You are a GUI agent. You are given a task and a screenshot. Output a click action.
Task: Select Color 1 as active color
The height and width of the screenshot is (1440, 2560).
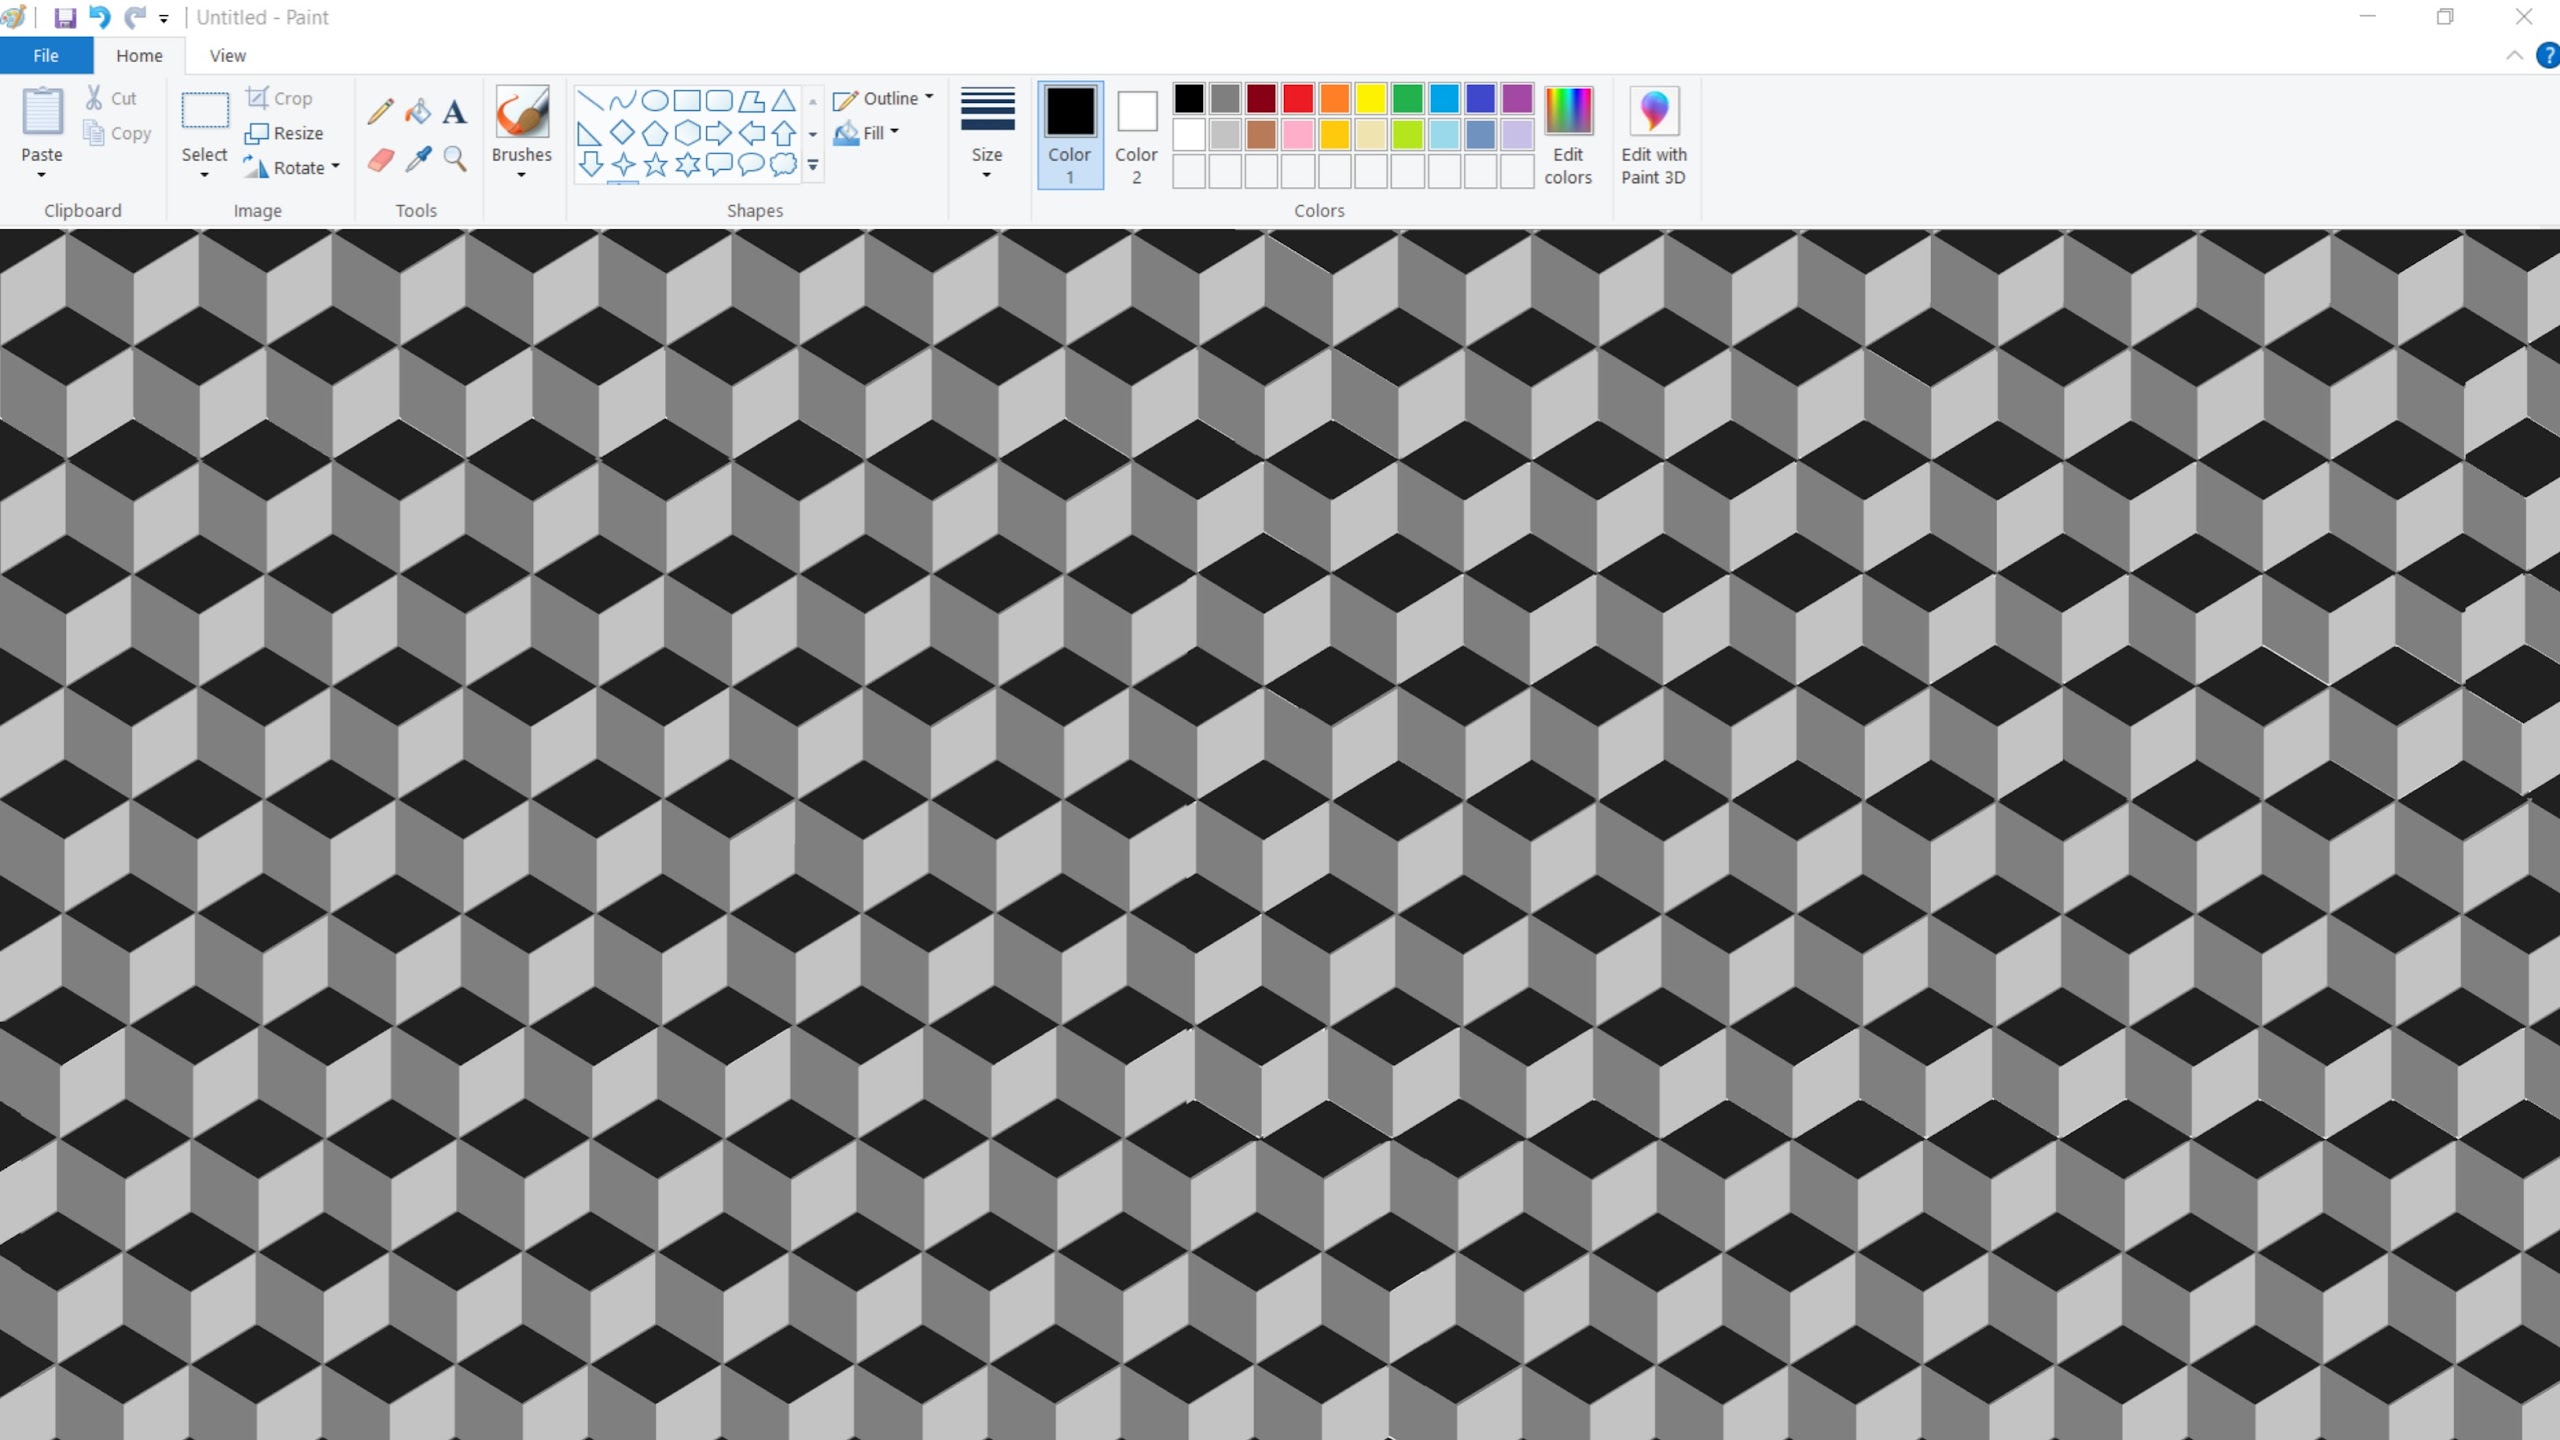(1069, 135)
